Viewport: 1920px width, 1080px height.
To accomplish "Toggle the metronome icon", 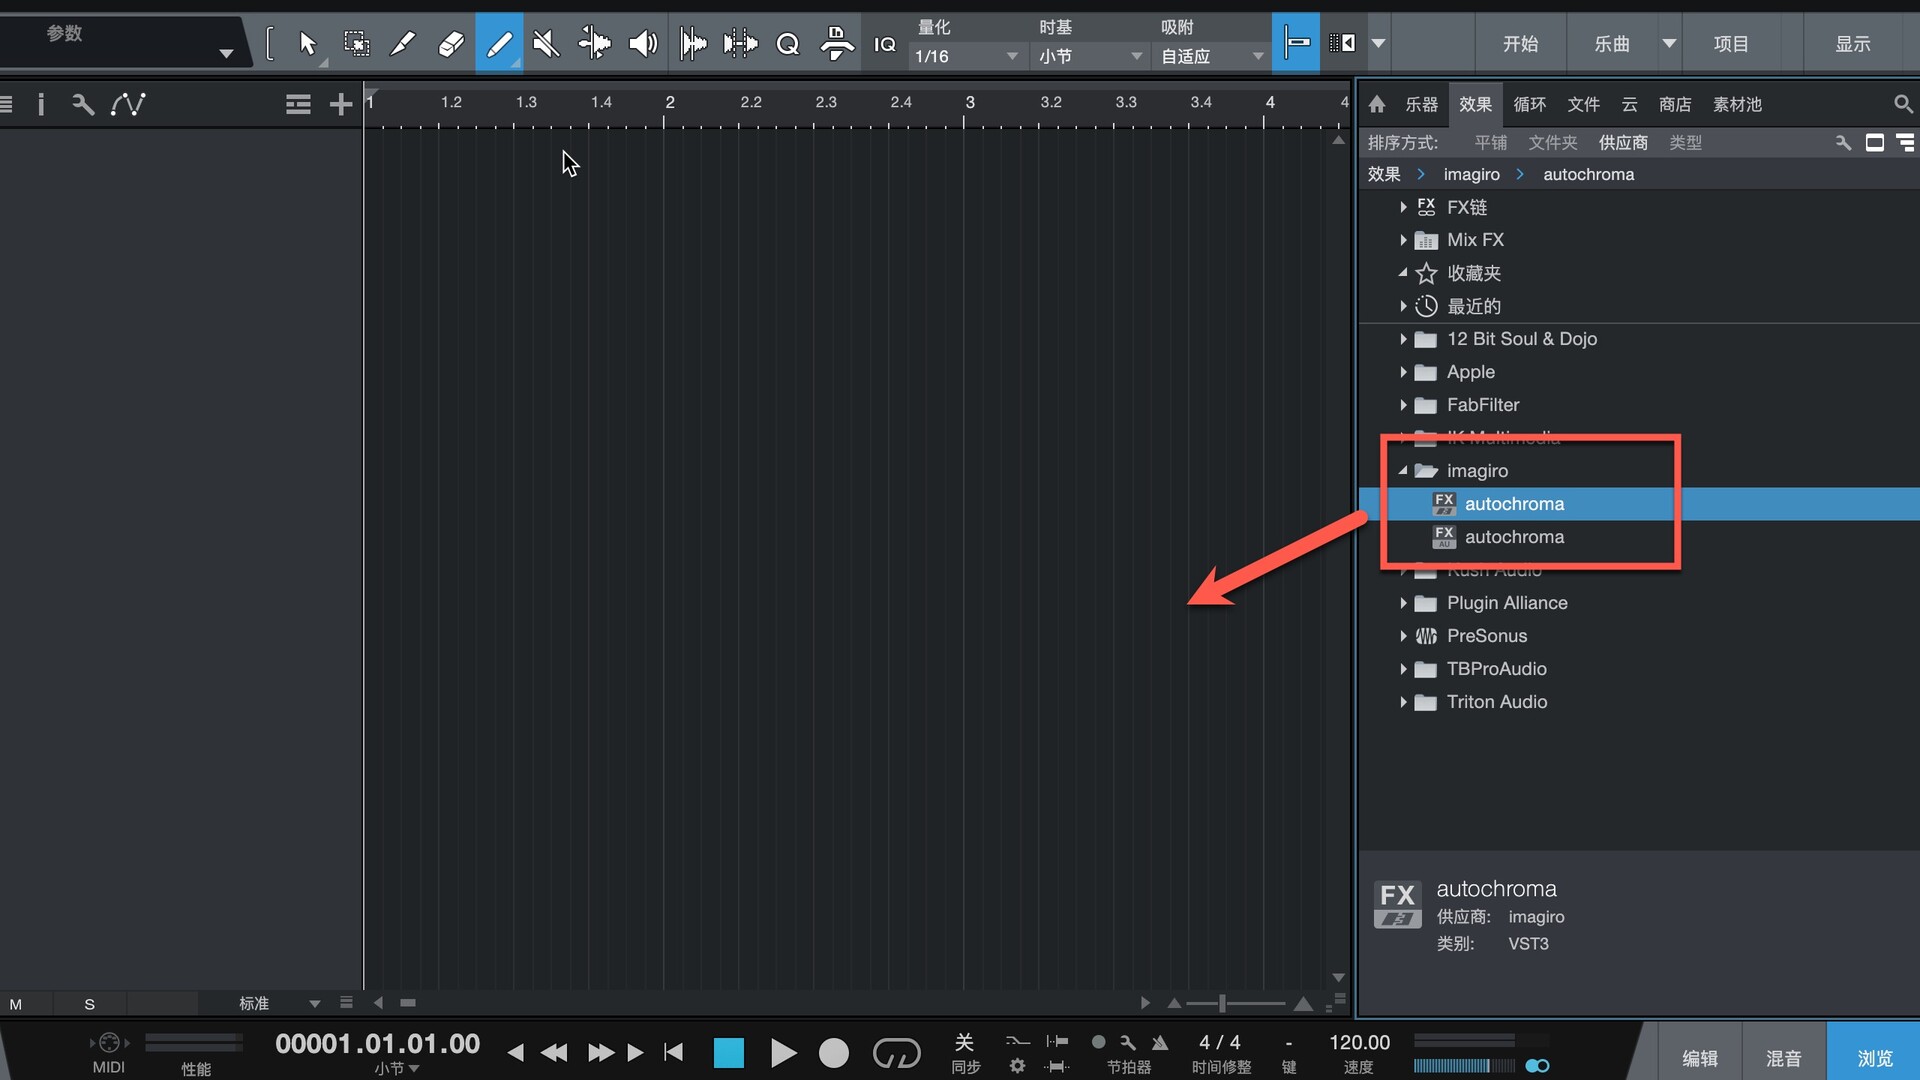I will pyautogui.click(x=1160, y=1042).
